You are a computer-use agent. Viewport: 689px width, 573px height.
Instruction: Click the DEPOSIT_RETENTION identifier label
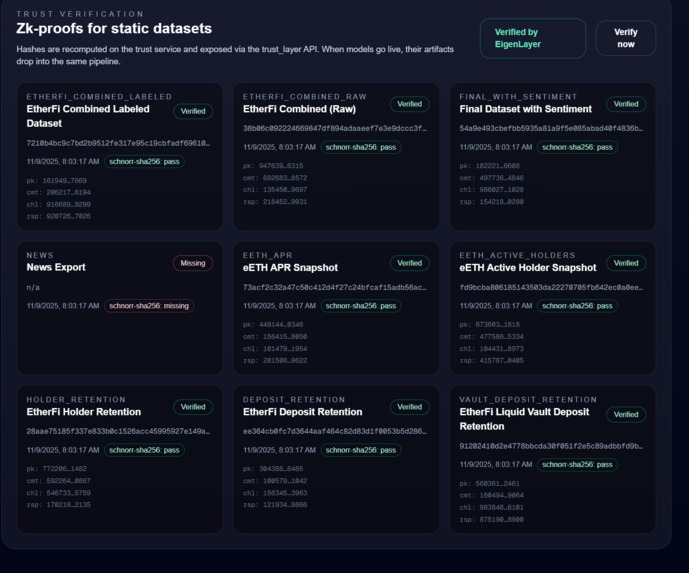click(294, 399)
